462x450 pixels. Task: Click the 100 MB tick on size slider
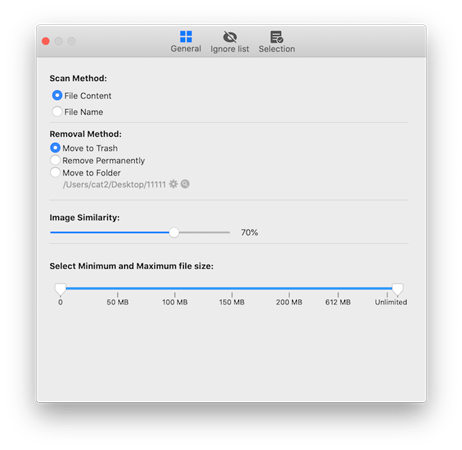[175, 295]
